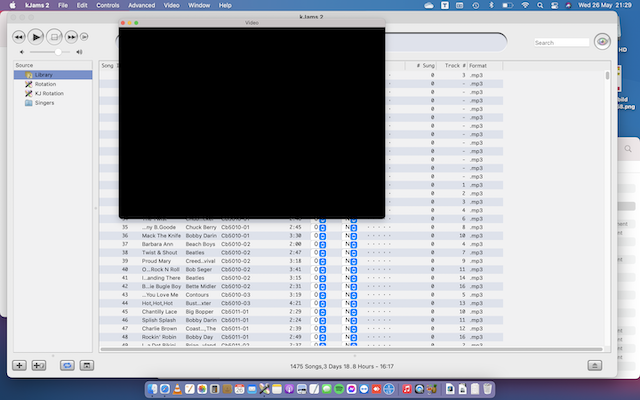640x400 pixels.
Task: Click the rewind previous-track button
Action: click(x=19, y=37)
